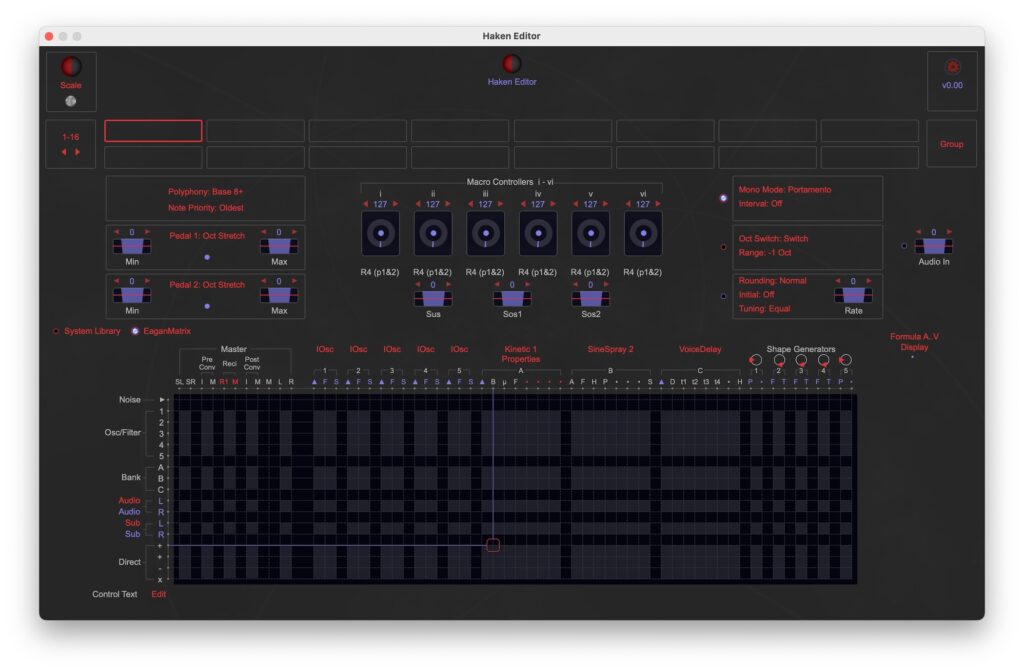The width and height of the screenshot is (1024, 672).
Task: Click the Group button
Action: coord(951,144)
